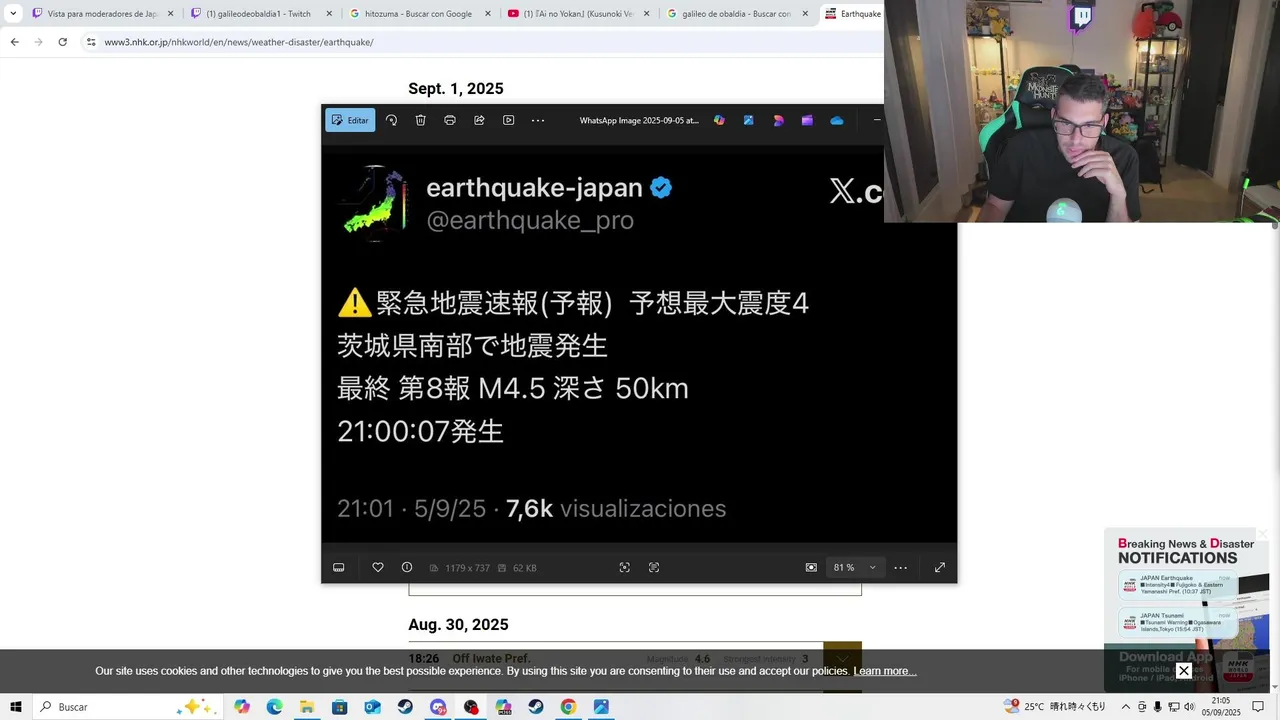Open more options in Photos bottom bar
Image resolution: width=1280 pixels, height=720 pixels.
901,567
